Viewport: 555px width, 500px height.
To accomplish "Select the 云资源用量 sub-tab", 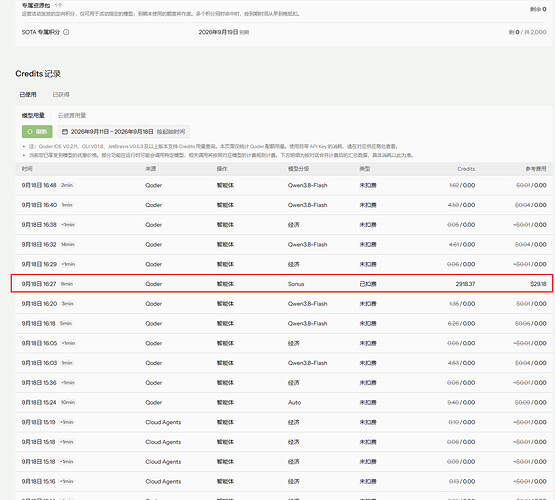I will pos(72,115).
